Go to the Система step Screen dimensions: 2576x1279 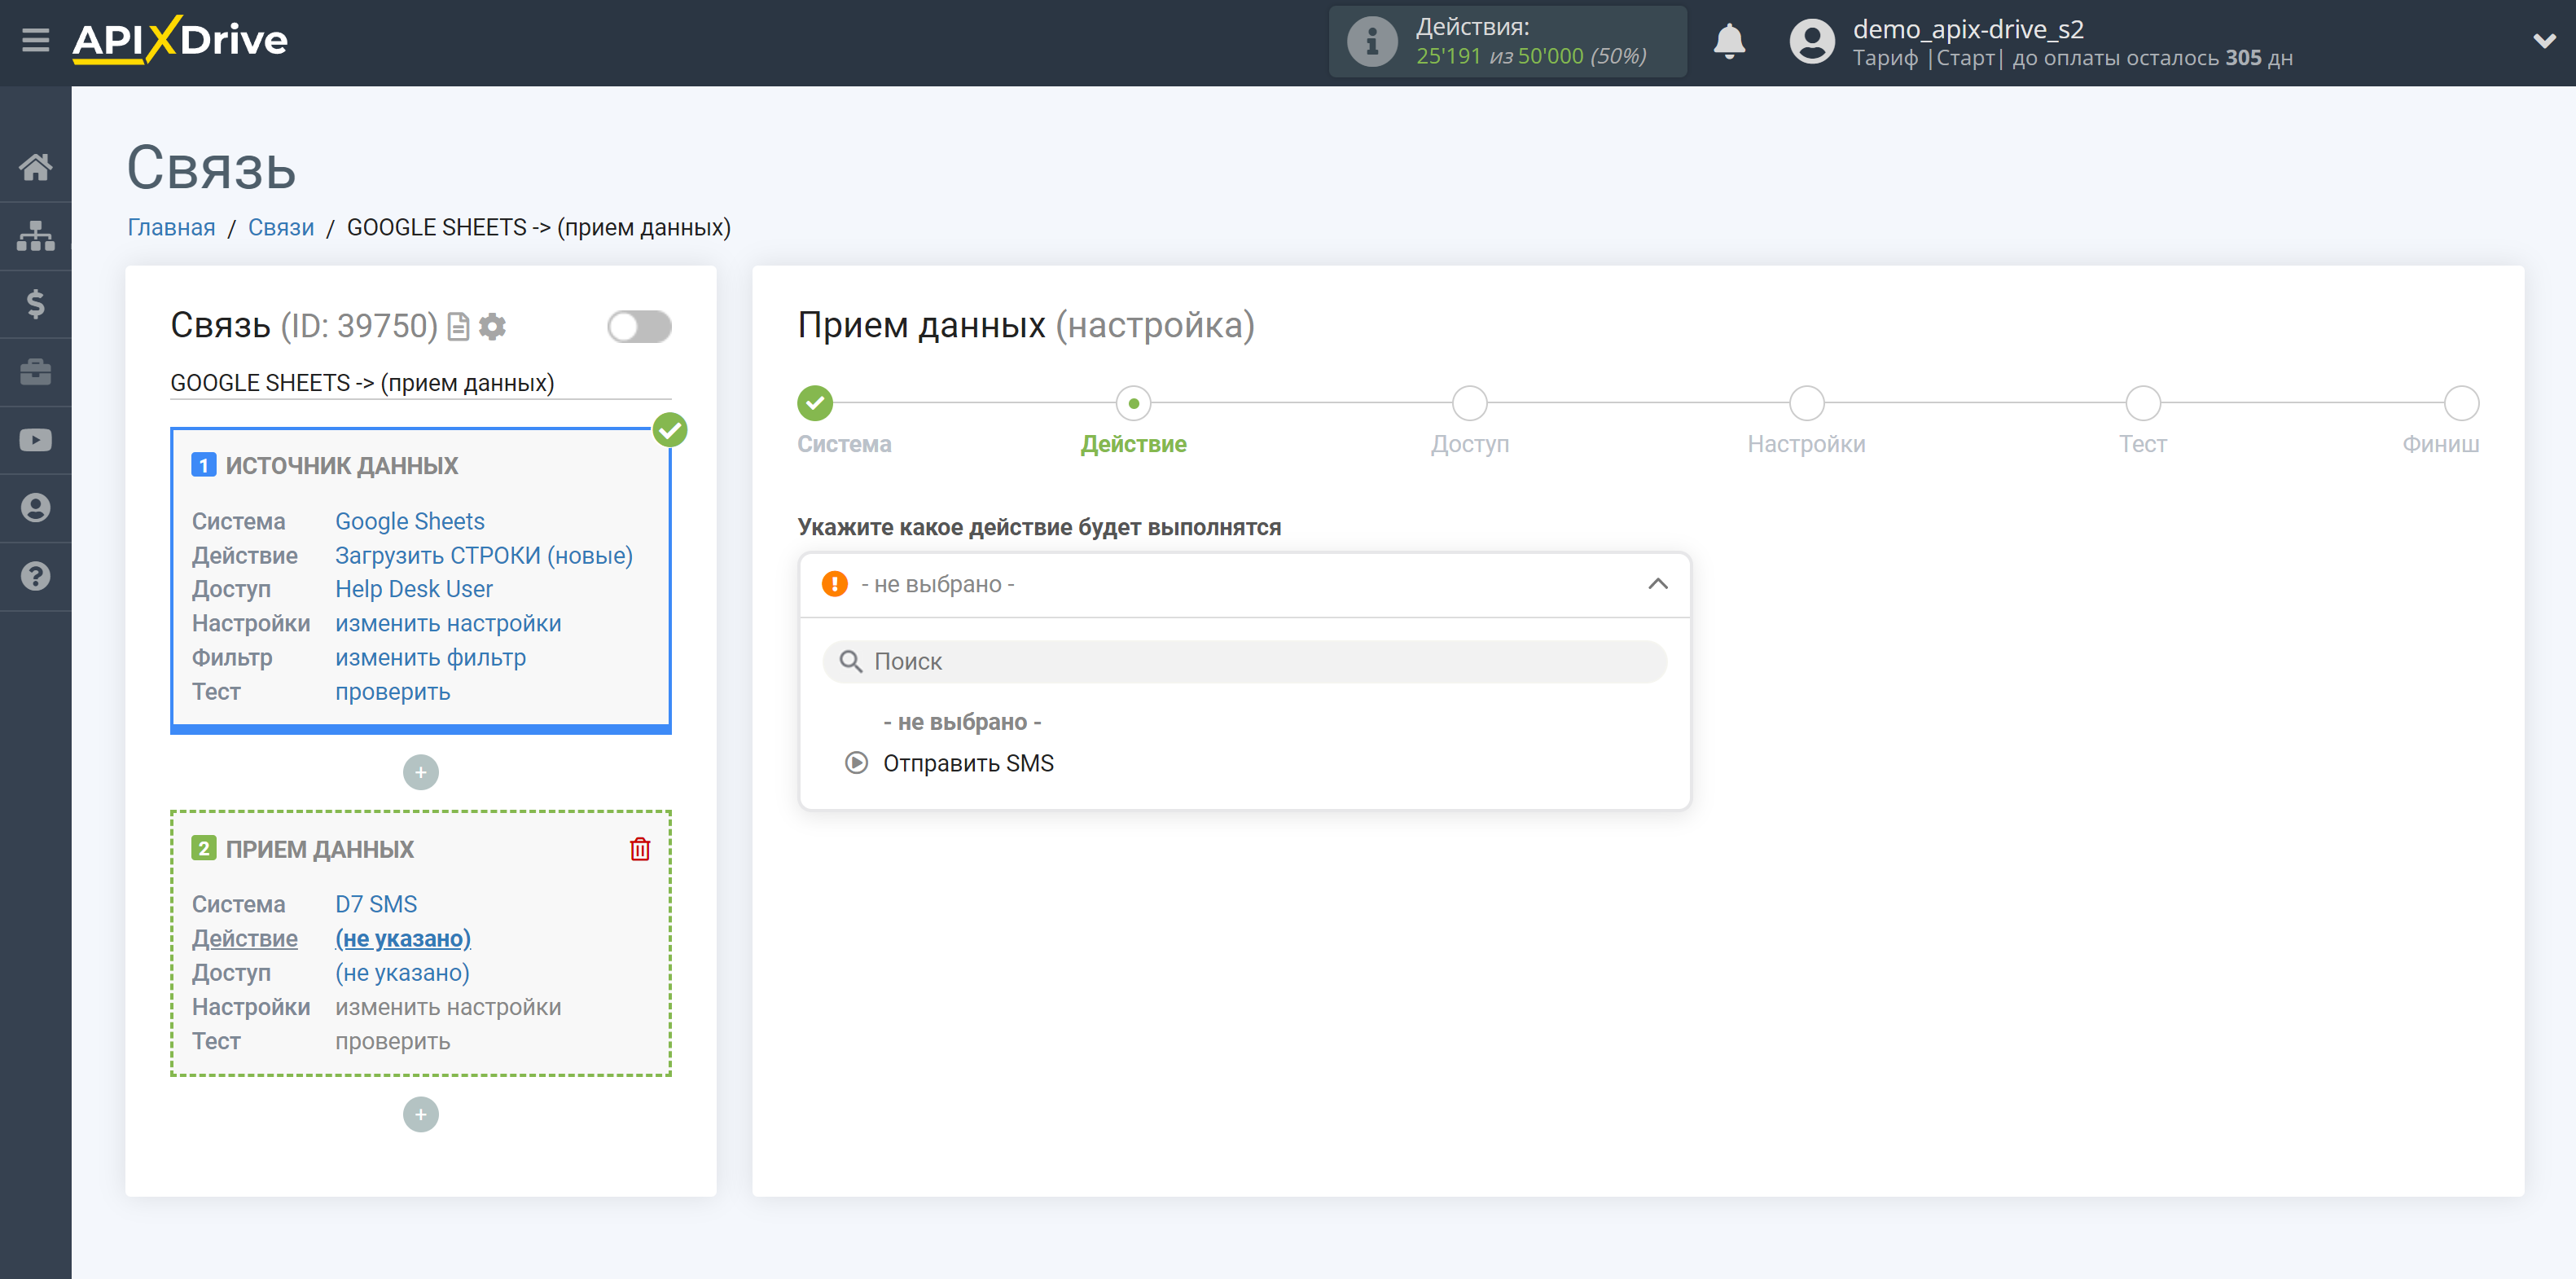point(844,444)
